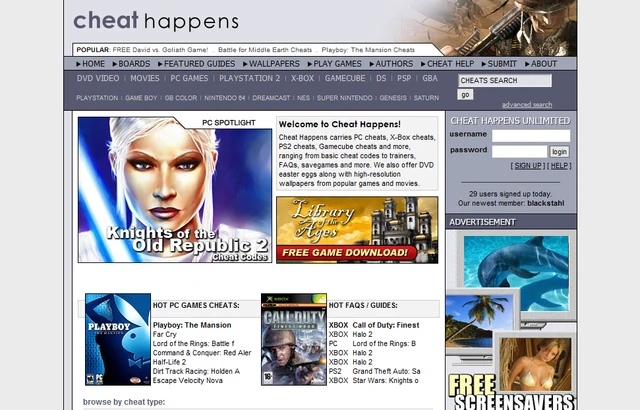Open the advanced search link
This screenshot has width=640, height=410.
(x=527, y=105)
